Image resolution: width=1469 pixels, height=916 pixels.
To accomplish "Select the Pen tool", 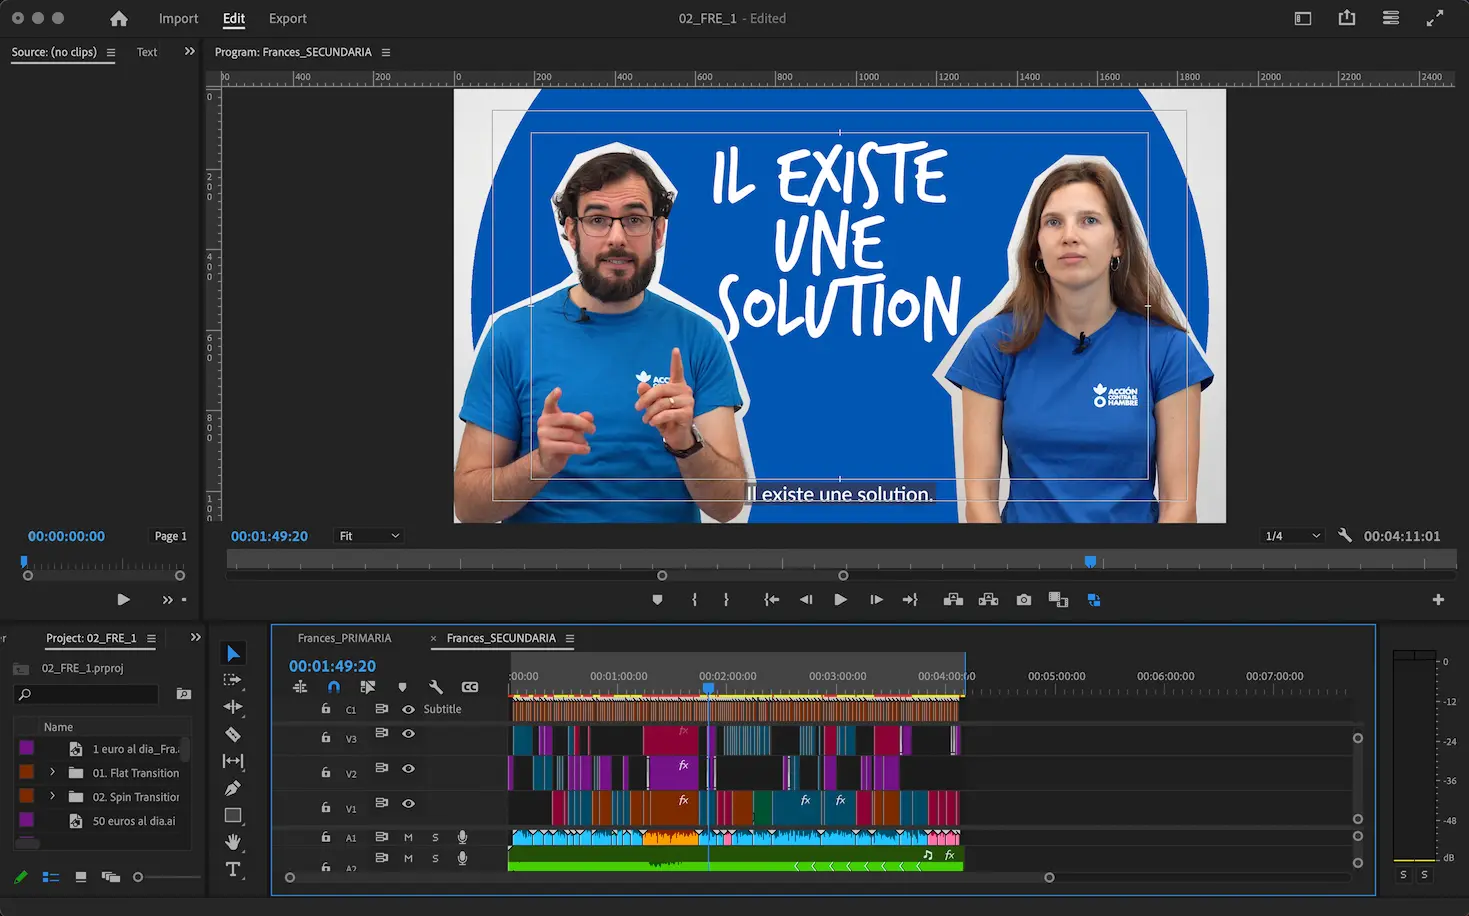I will (233, 788).
